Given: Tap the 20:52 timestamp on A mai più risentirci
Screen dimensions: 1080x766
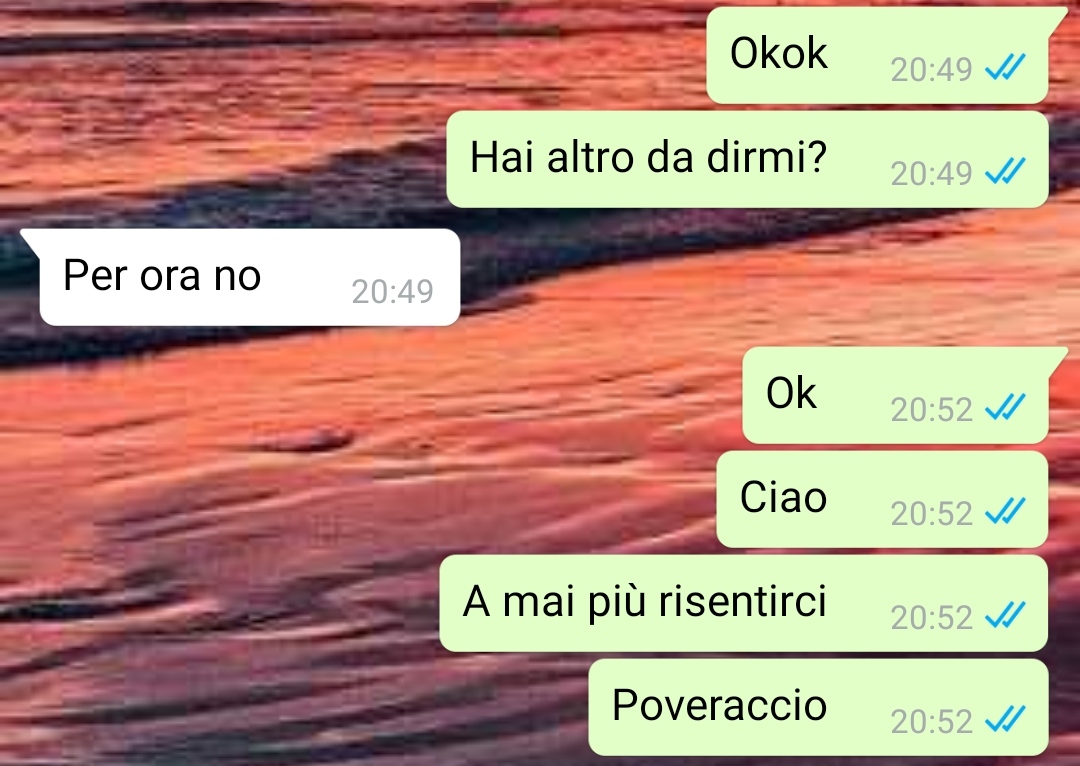Looking at the screenshot, I should click(931, 618).
